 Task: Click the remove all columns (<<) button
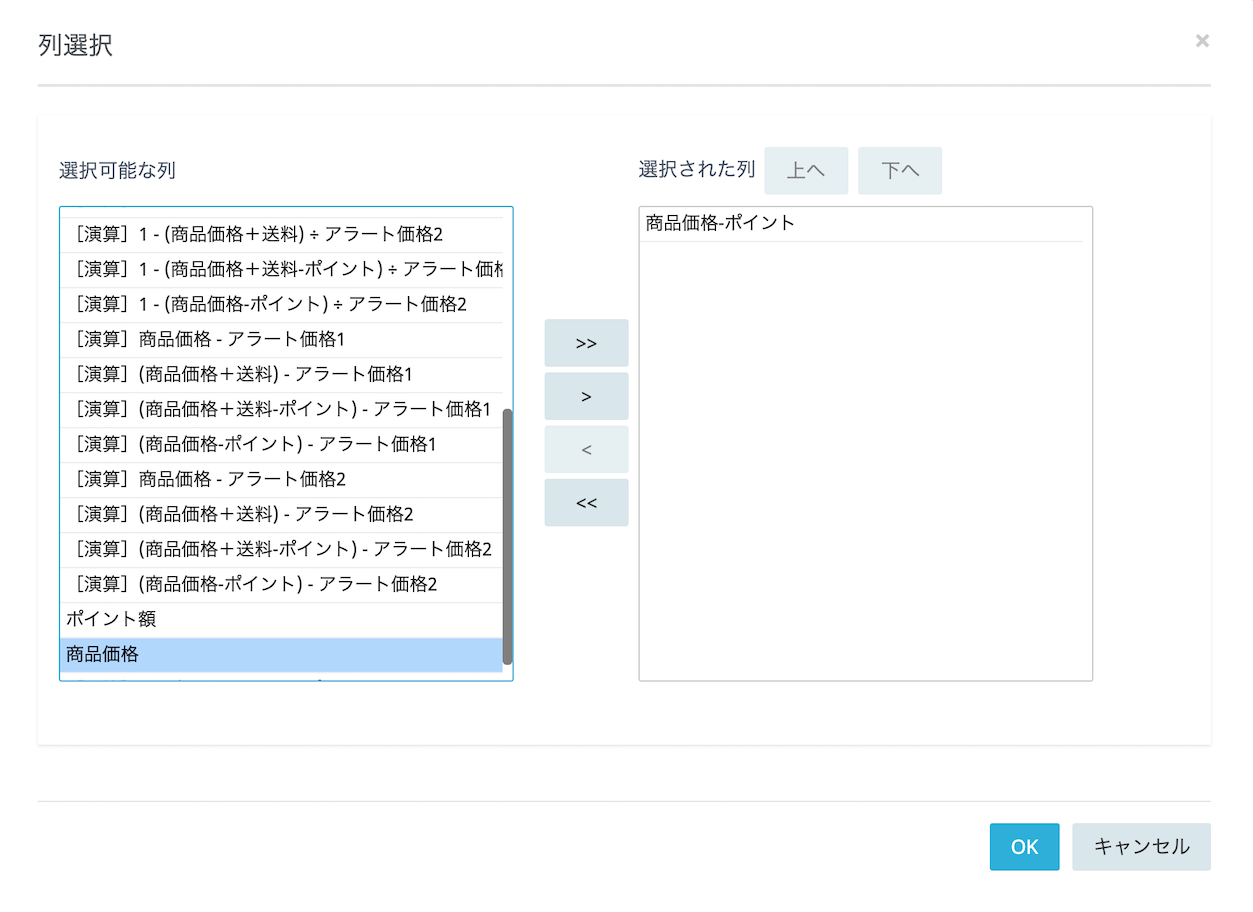586,502
